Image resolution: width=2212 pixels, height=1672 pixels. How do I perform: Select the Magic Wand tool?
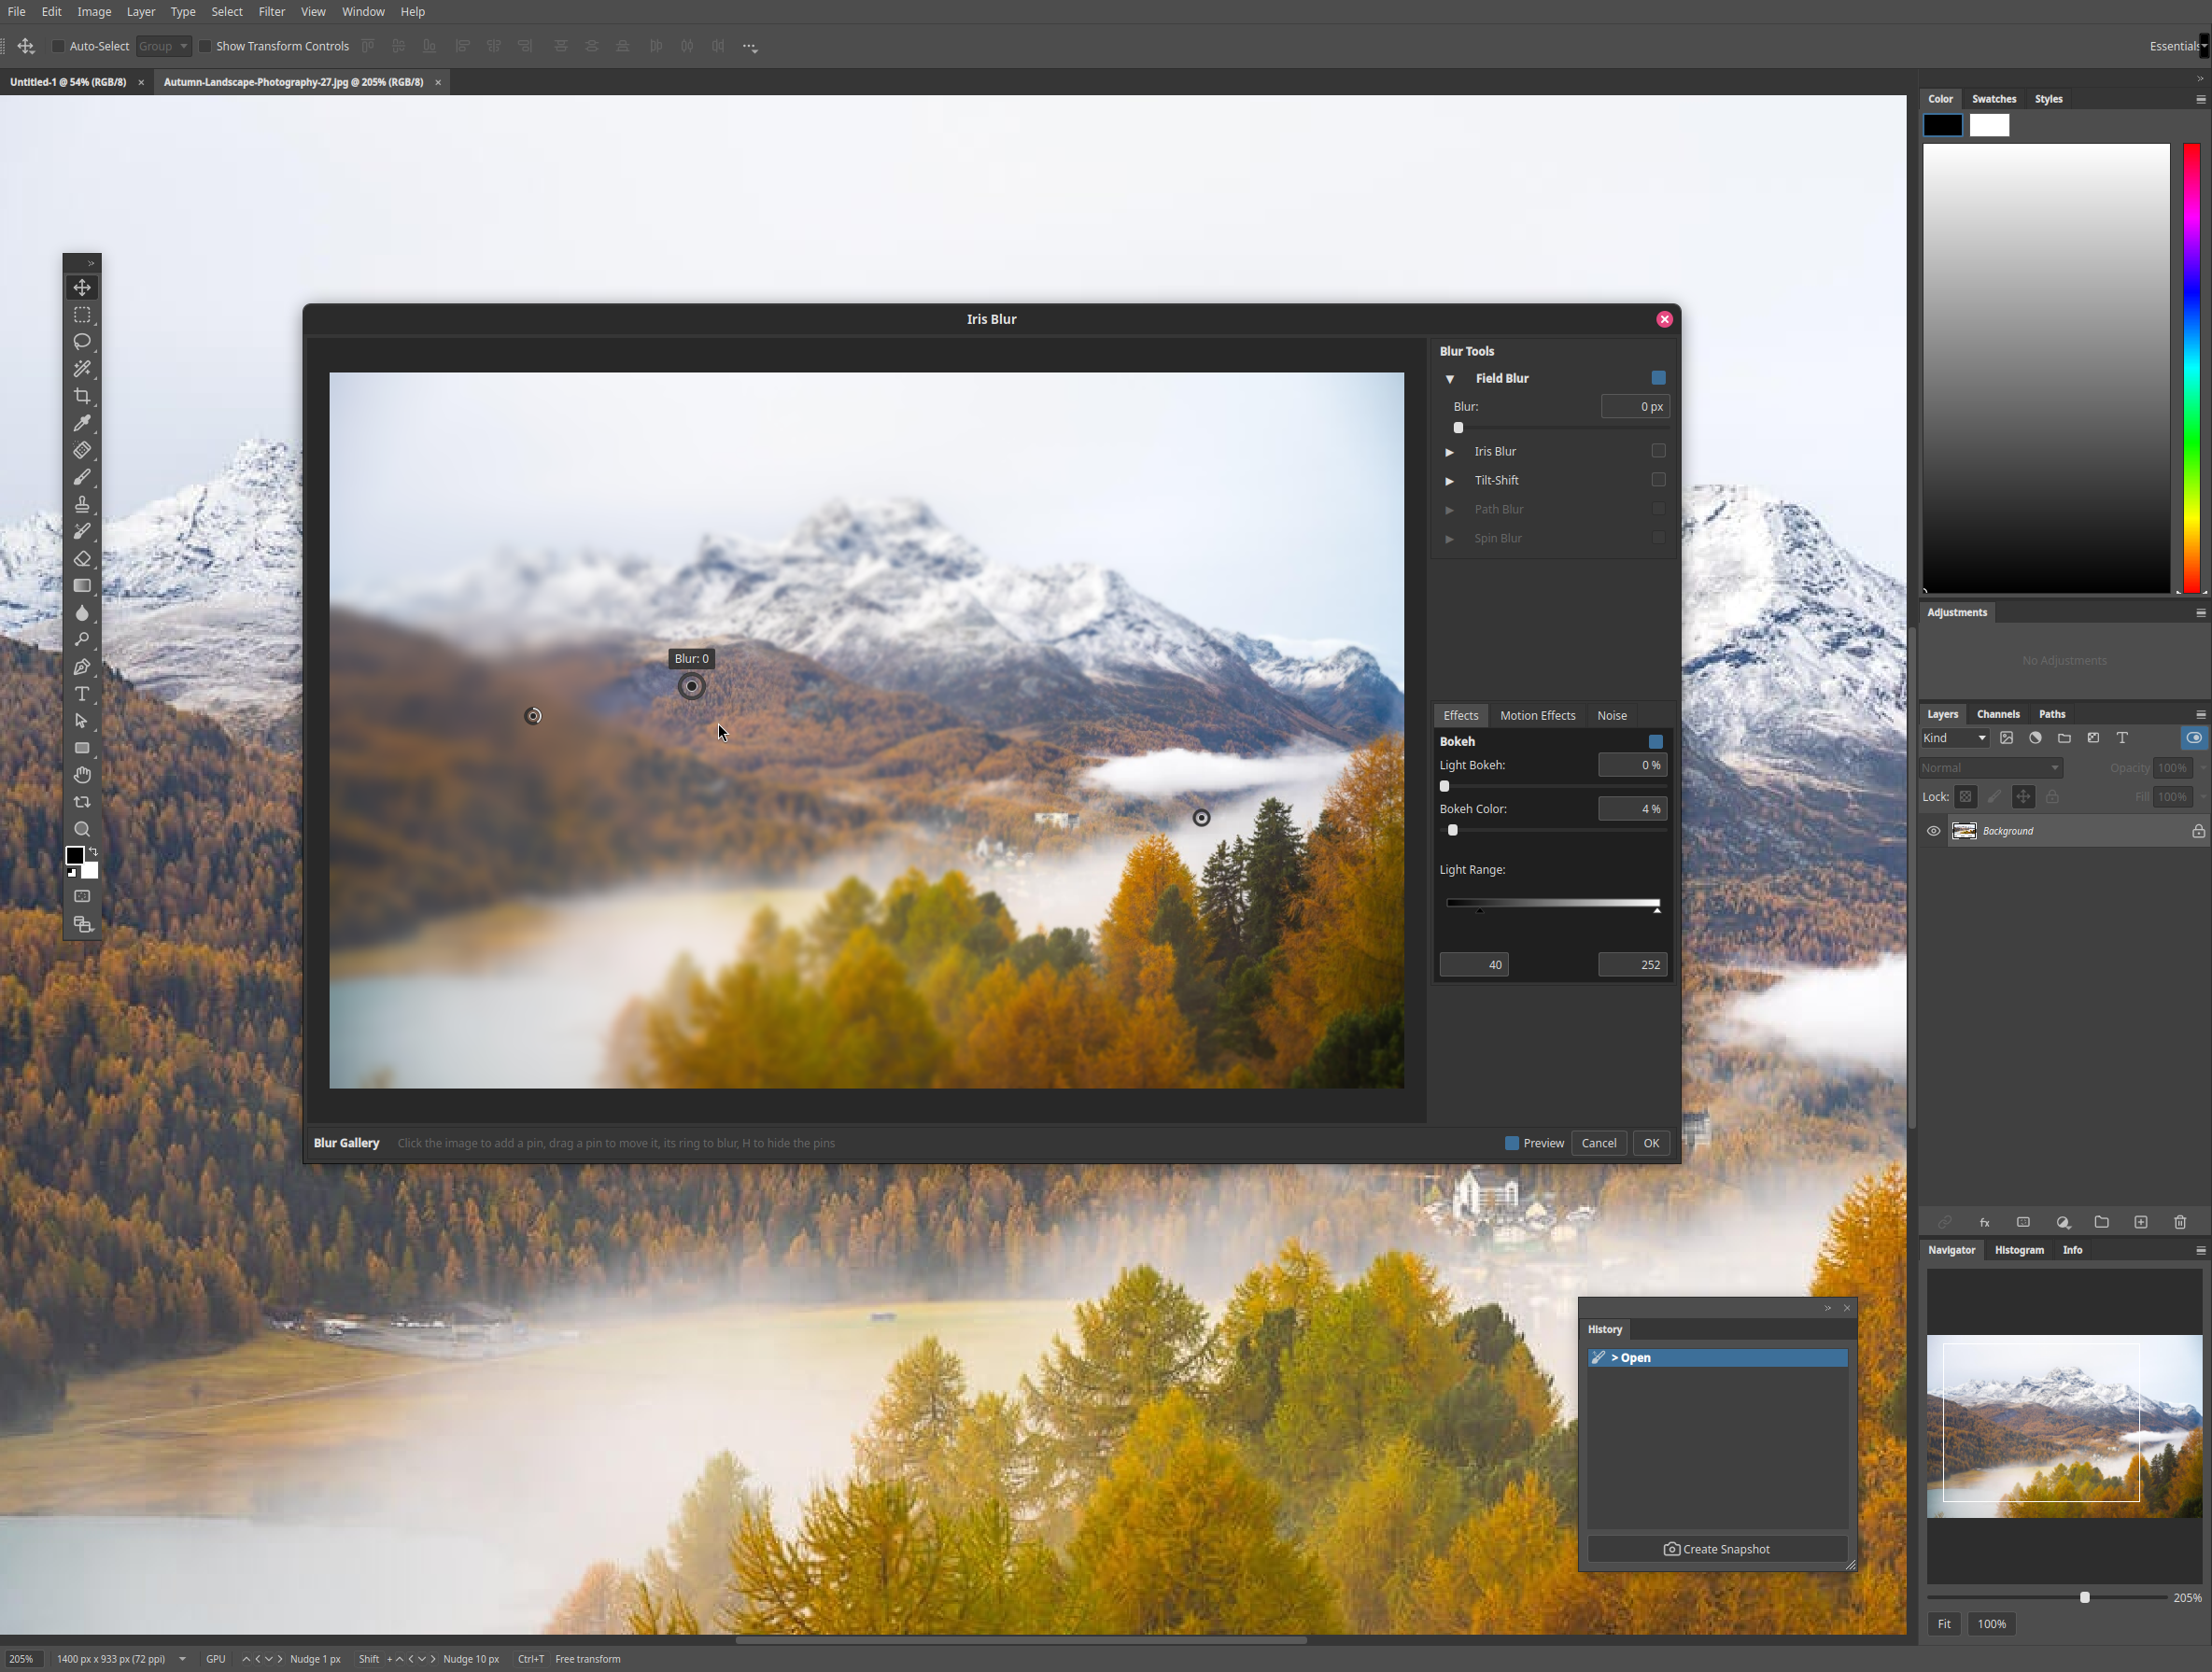[82, 369]
